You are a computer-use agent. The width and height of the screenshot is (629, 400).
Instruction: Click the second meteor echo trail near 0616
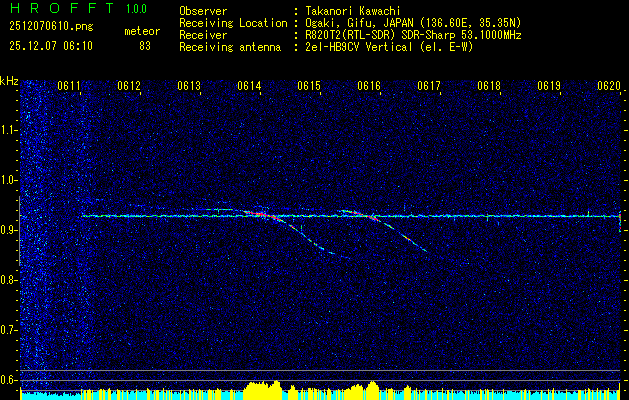(385, 227)
